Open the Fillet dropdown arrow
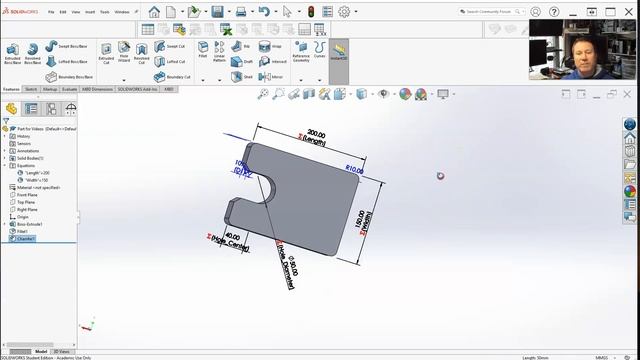The width and height of the screenshot is (640, 360). tap(203, 80)
